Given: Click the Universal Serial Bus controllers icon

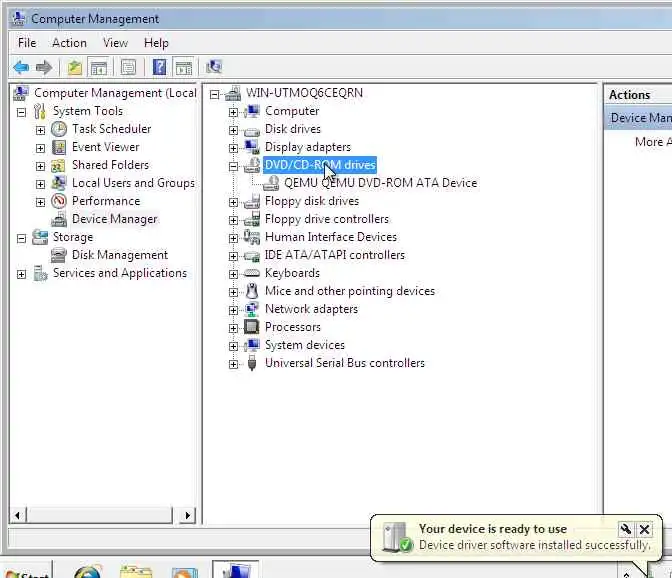Looking at the screenshot, I should coord(252,363).
